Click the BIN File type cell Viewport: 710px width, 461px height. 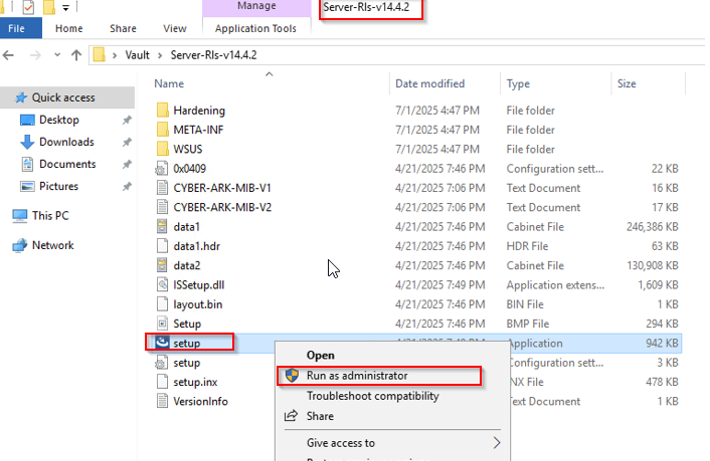pyautogui.click(x=525, y=304)
